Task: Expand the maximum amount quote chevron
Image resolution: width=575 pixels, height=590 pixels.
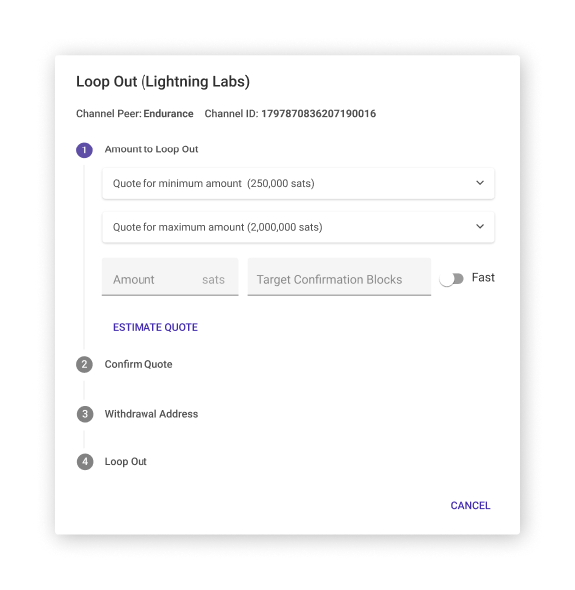Action: coord(480,227)
